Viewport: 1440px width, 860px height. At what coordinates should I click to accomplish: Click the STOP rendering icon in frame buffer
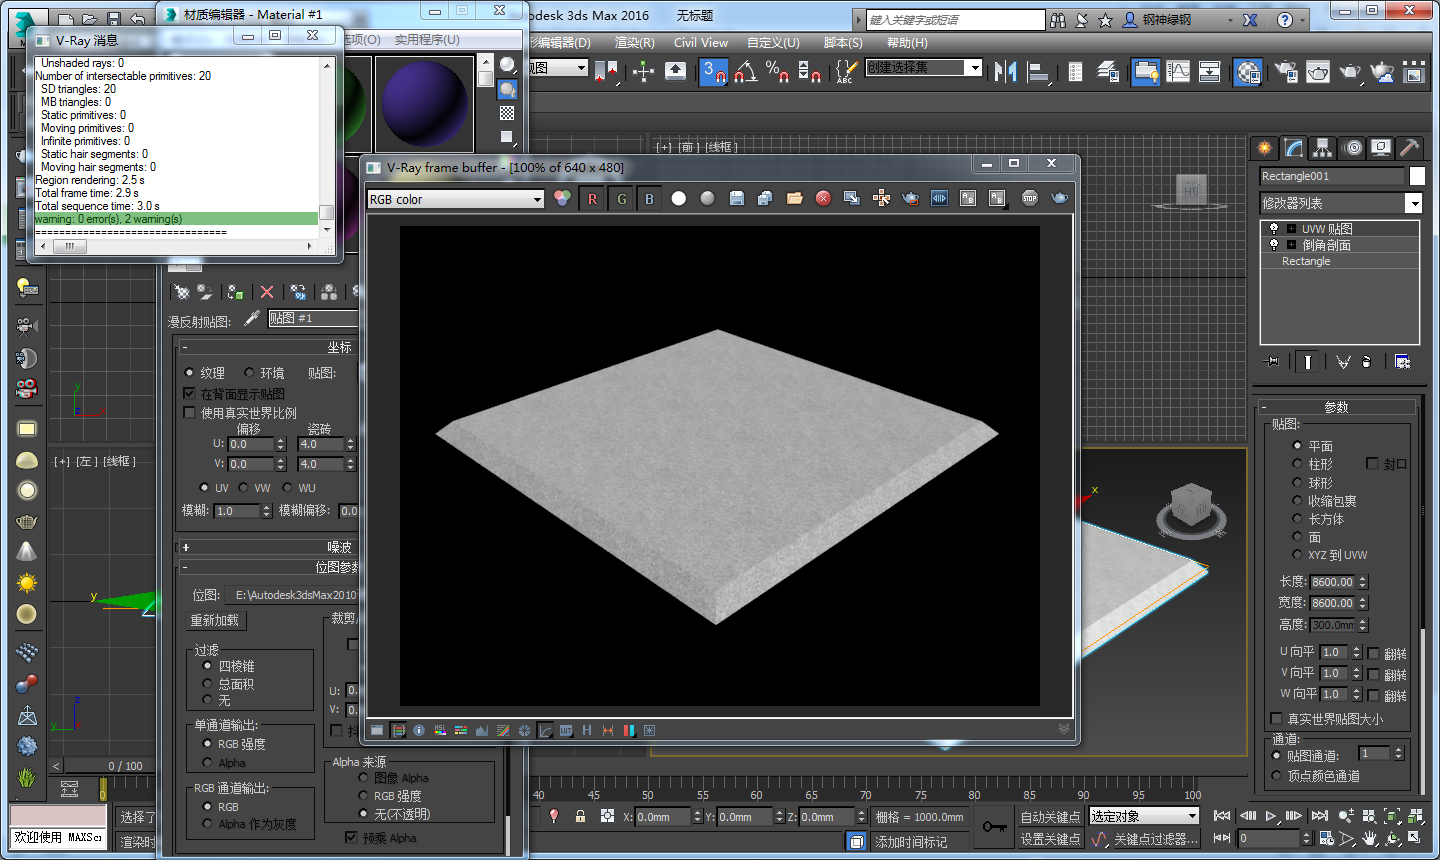coord(1029,199)
